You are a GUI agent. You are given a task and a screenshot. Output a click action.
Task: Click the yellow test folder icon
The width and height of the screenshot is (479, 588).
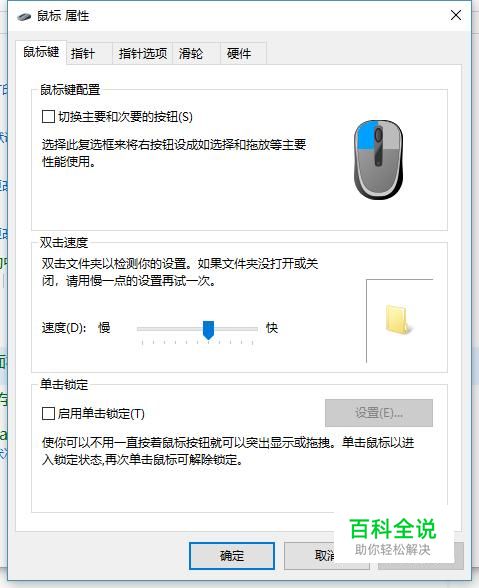[x=398, y=320]
